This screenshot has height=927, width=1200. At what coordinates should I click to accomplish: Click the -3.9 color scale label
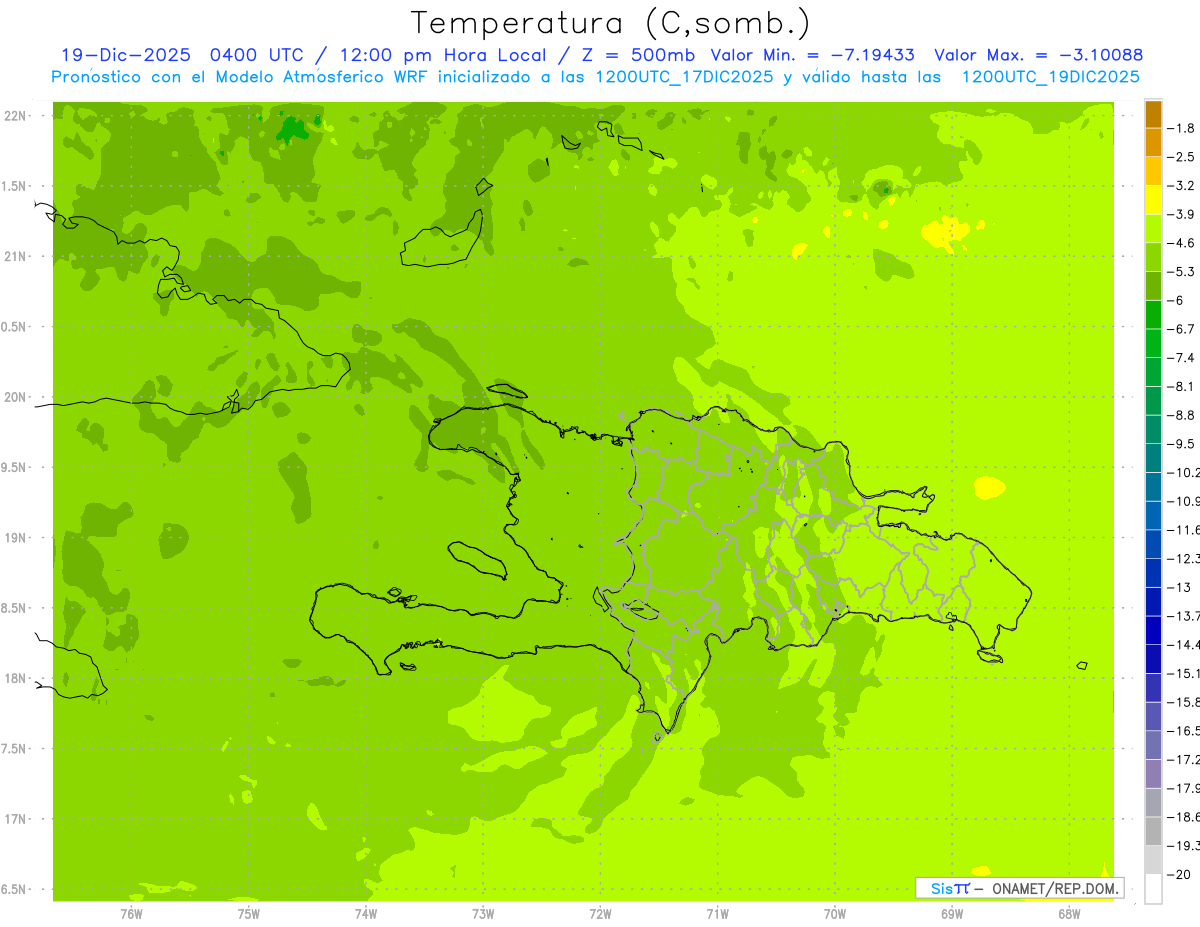point(1182,214)
